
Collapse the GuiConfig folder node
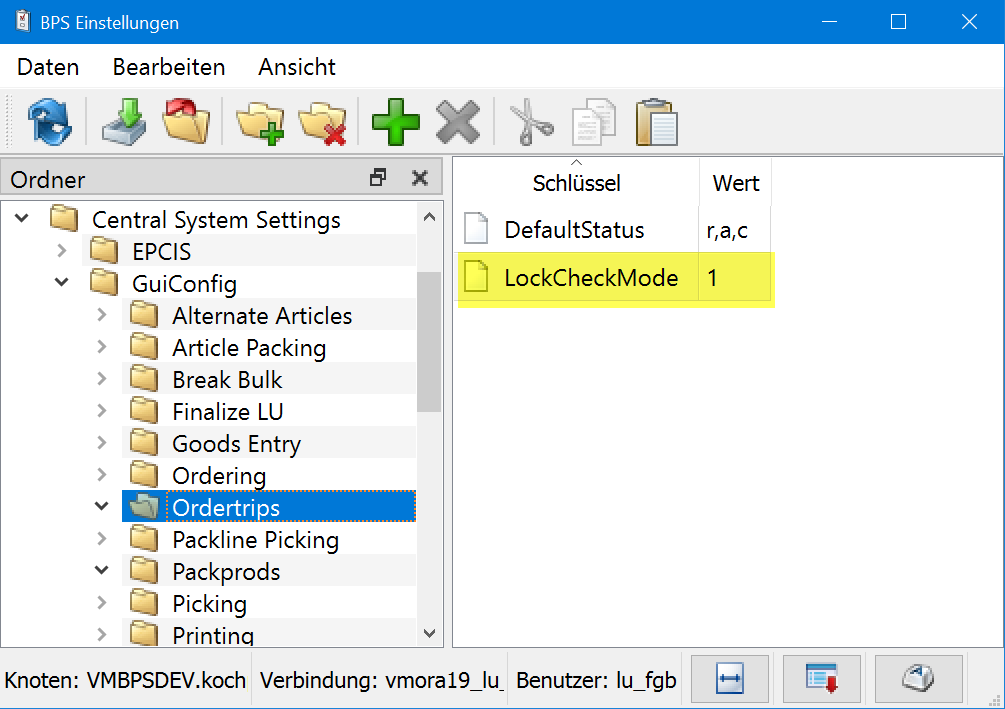(x=62, y=283)
